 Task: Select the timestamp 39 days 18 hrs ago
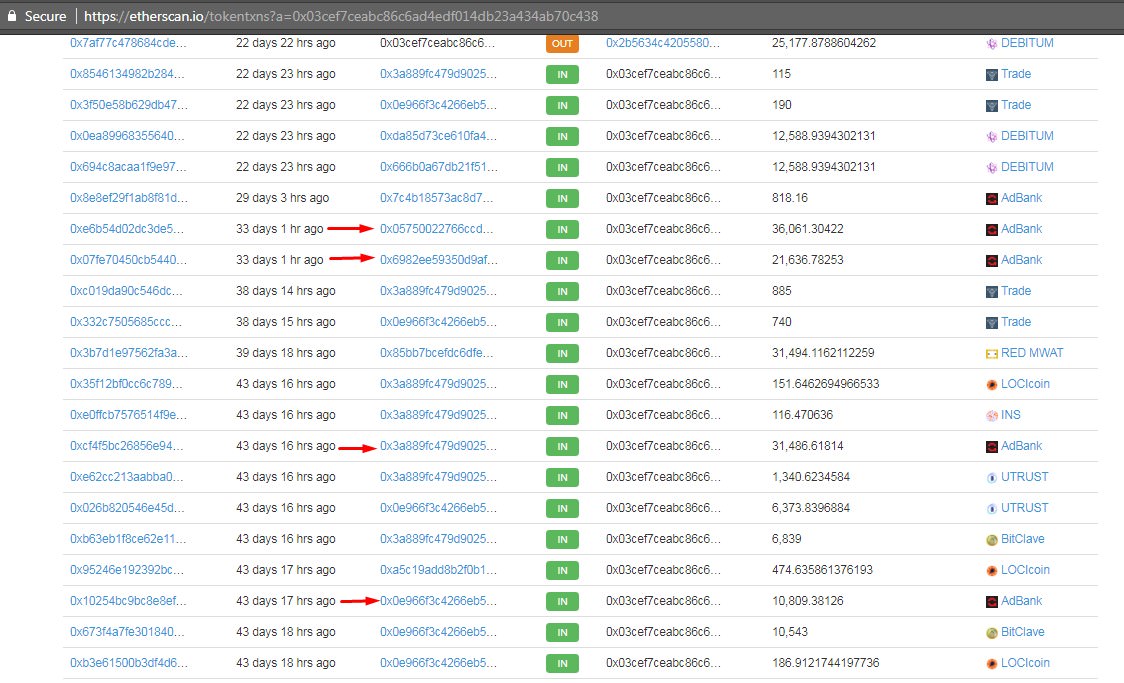click(x=285, y=353)
